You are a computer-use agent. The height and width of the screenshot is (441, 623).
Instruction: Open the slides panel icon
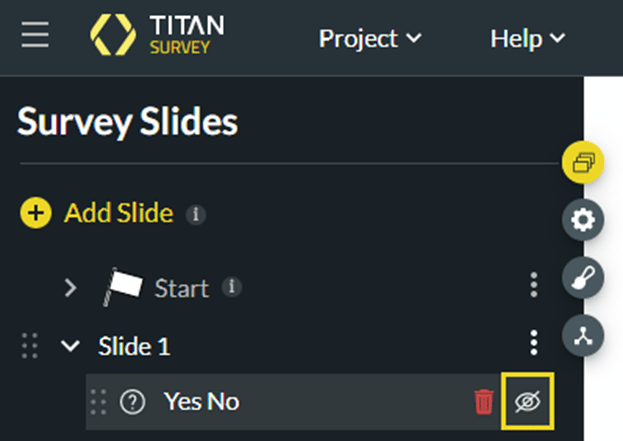pyautogui.click(x=583, y=160)
